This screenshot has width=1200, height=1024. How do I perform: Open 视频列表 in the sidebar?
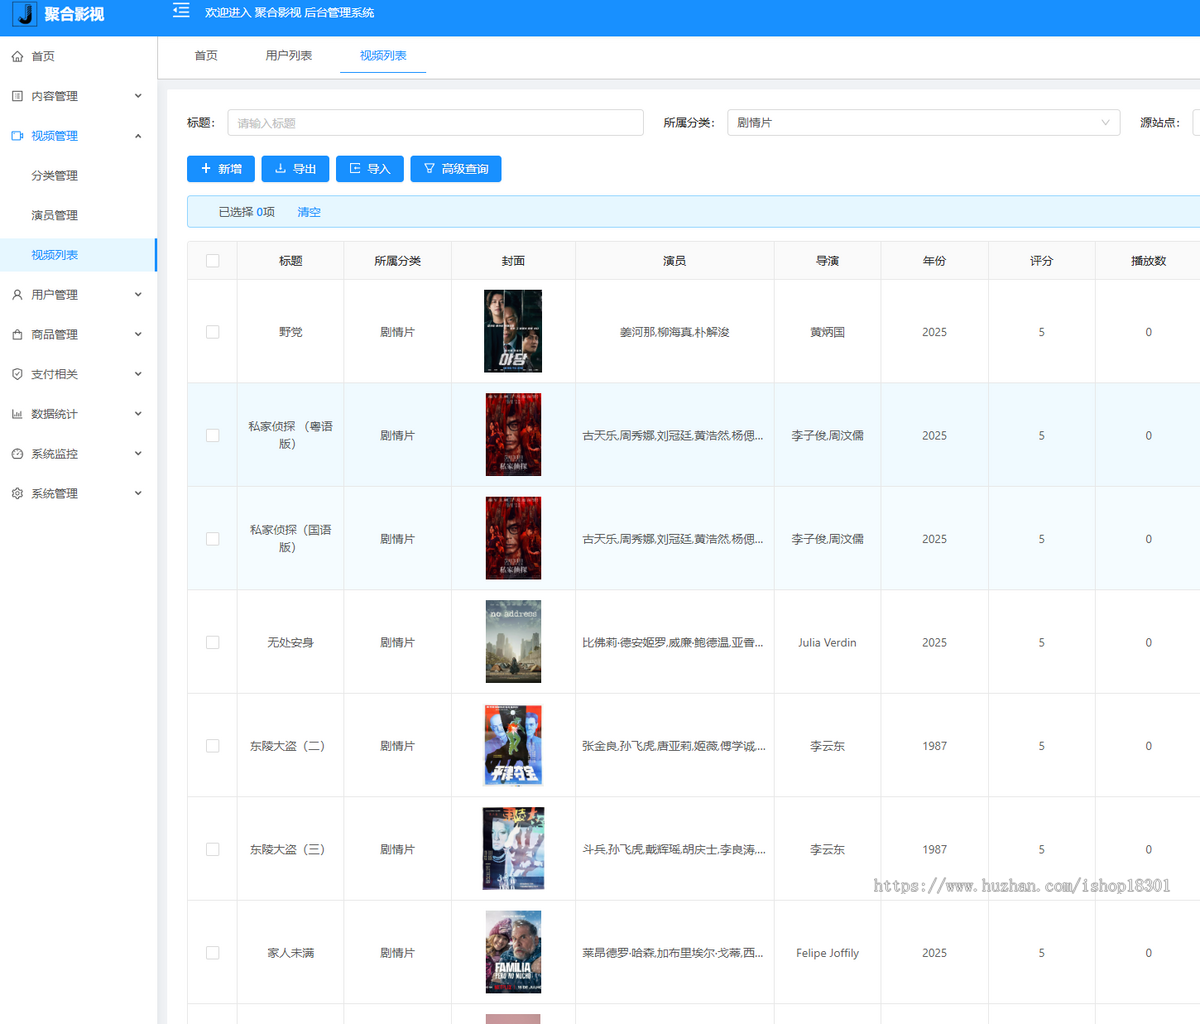[x=78, y=255]
